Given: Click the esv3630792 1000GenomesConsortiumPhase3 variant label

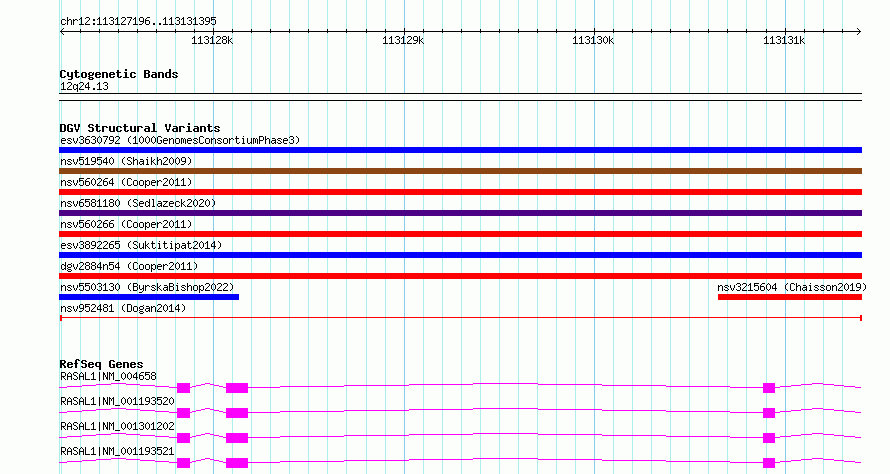Looking at the screenshot, I should (180, 140).
